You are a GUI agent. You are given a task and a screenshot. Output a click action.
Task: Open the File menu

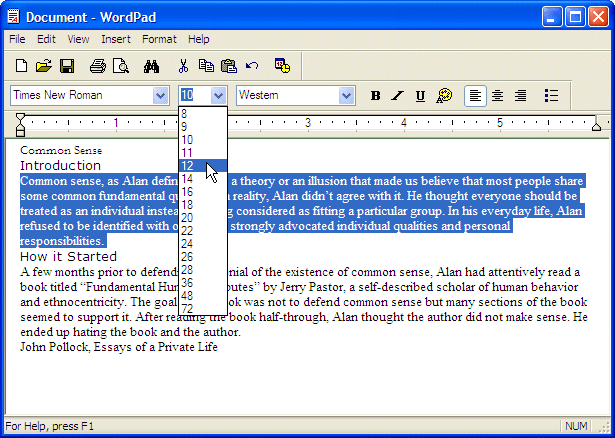click(17, 39)
